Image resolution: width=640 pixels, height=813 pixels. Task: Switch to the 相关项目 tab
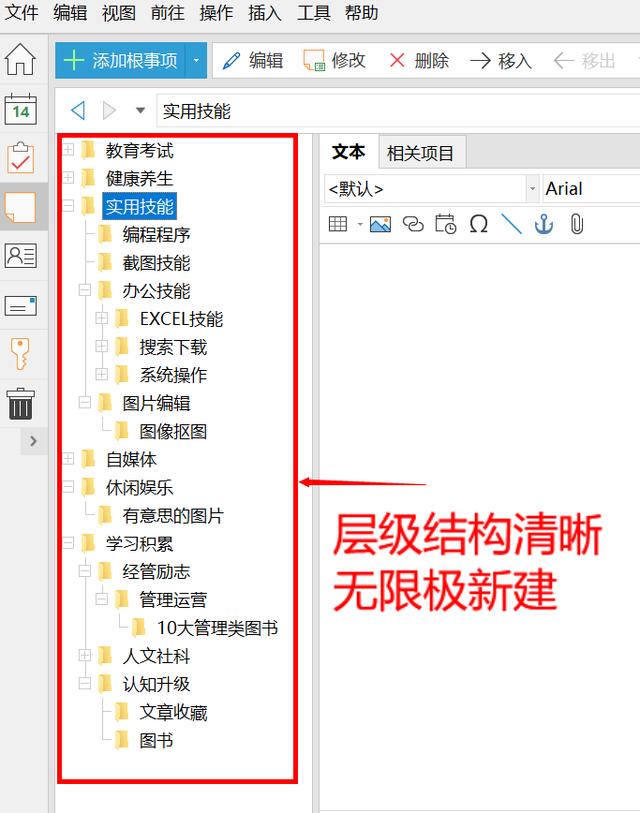tap(421, 153)
